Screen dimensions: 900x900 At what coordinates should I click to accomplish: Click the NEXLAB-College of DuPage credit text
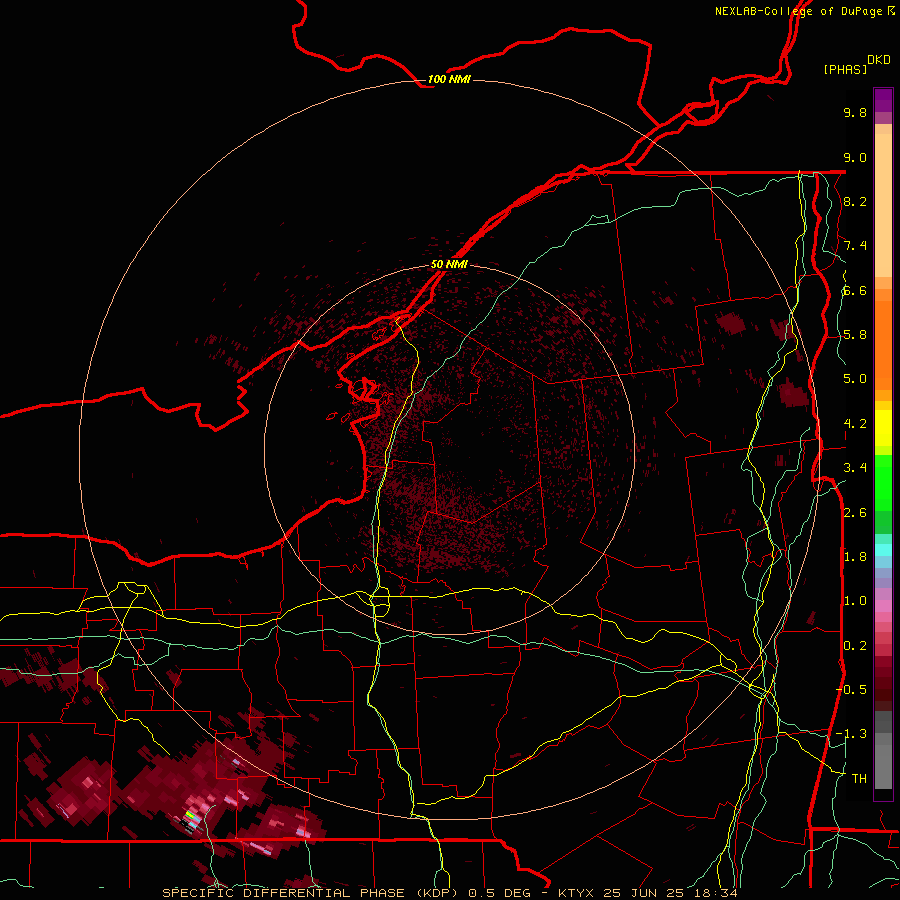pyautogui.click(x=805, y=11)
